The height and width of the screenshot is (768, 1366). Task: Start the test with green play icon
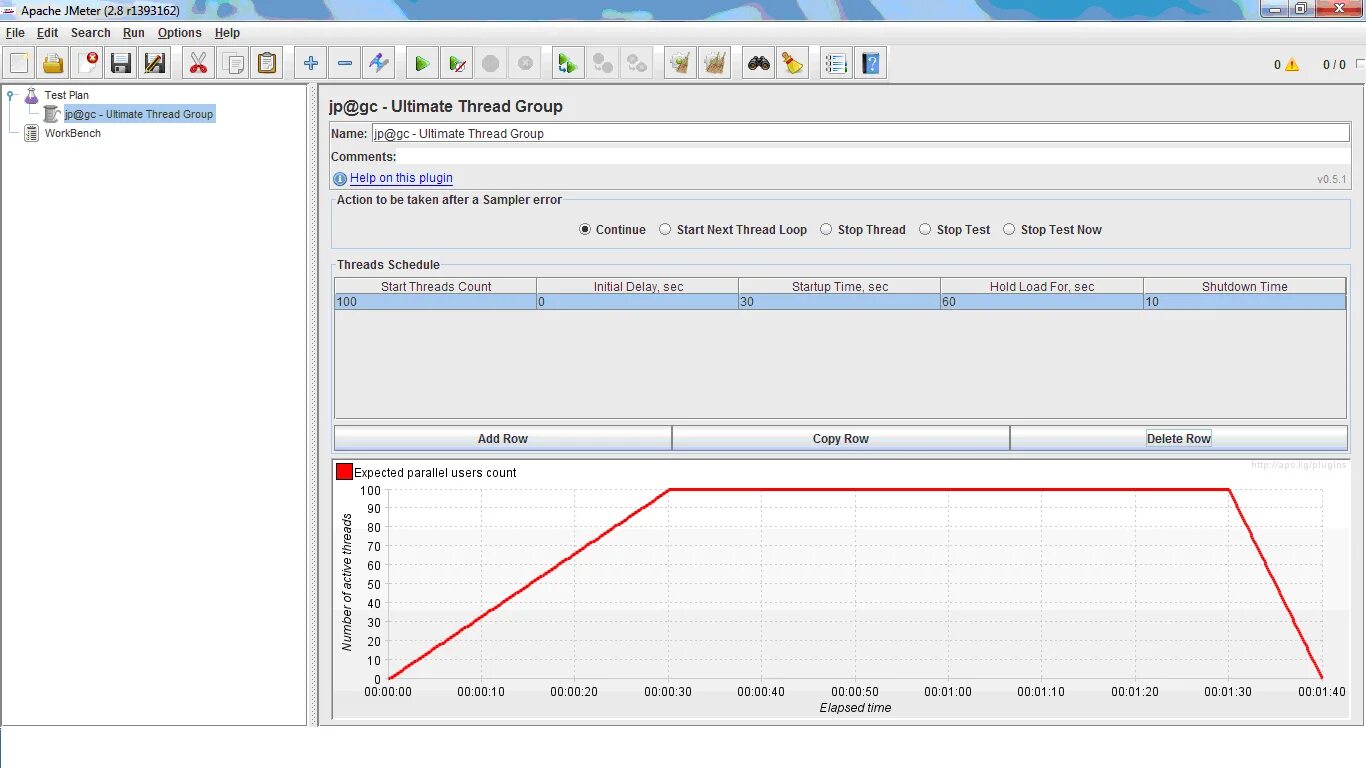click(x=422, y=64)
